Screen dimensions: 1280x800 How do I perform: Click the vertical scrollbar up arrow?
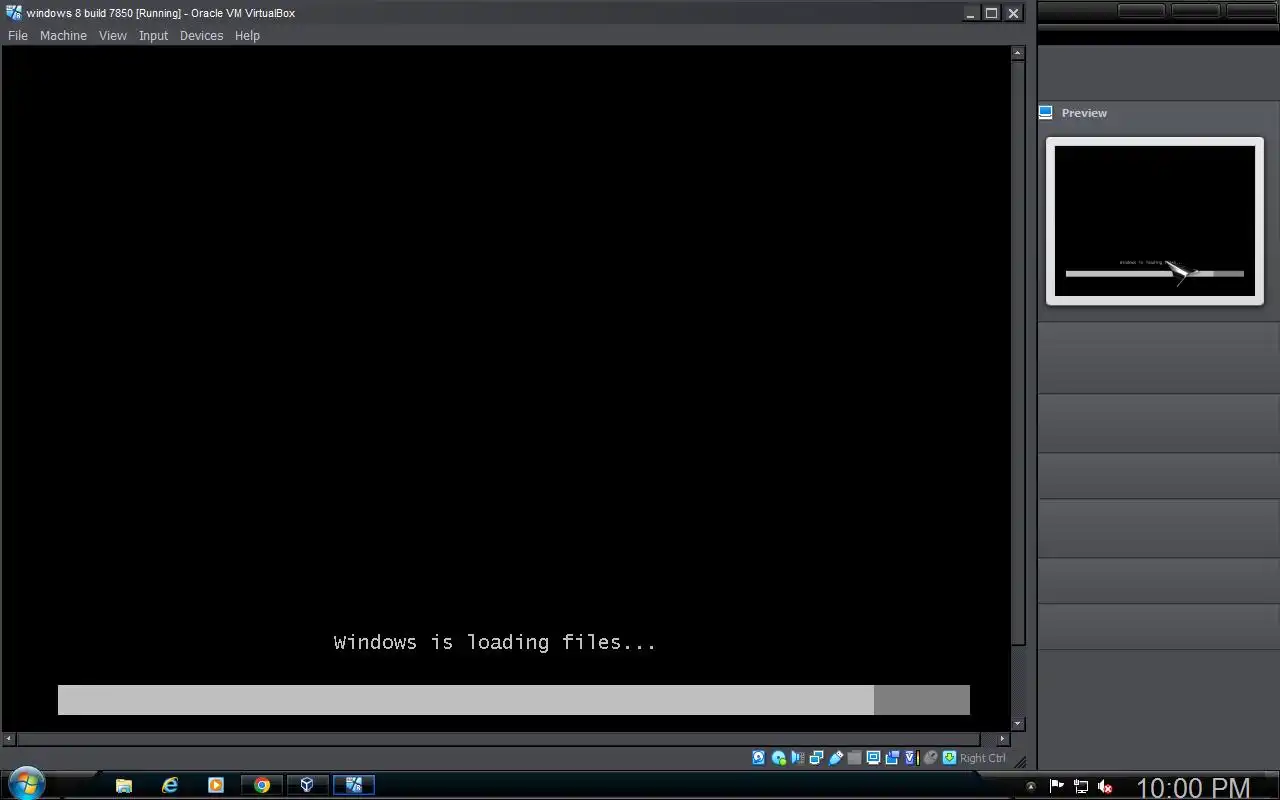1018,53
